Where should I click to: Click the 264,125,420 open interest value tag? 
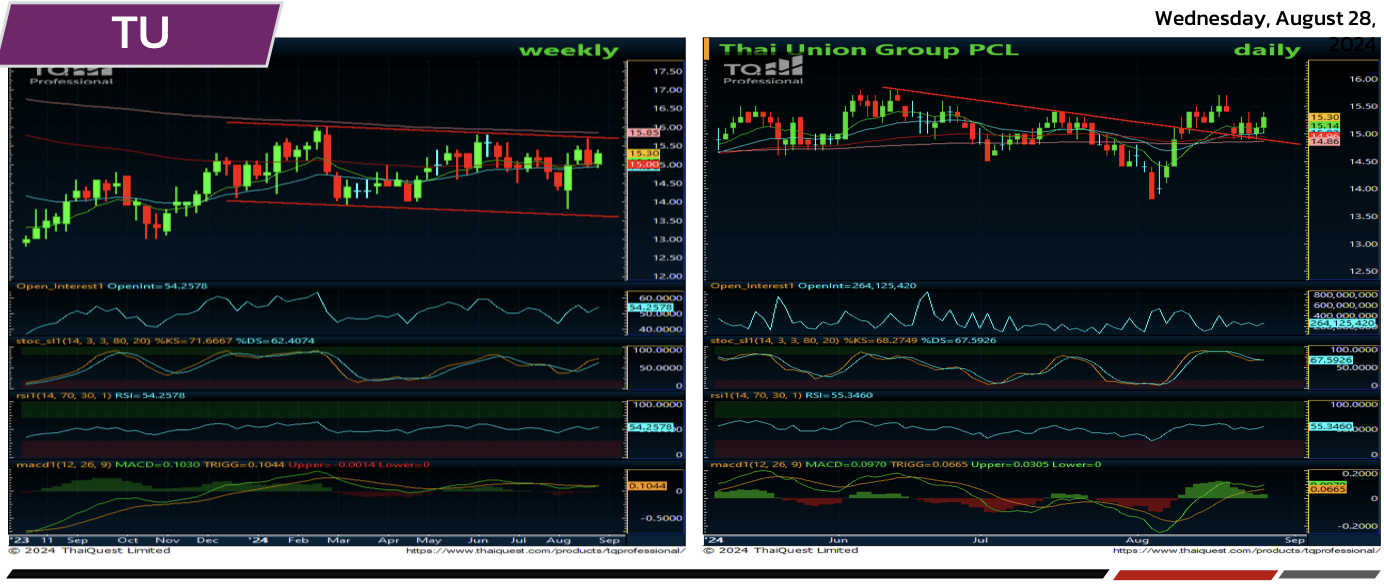tap(1343, 323)
